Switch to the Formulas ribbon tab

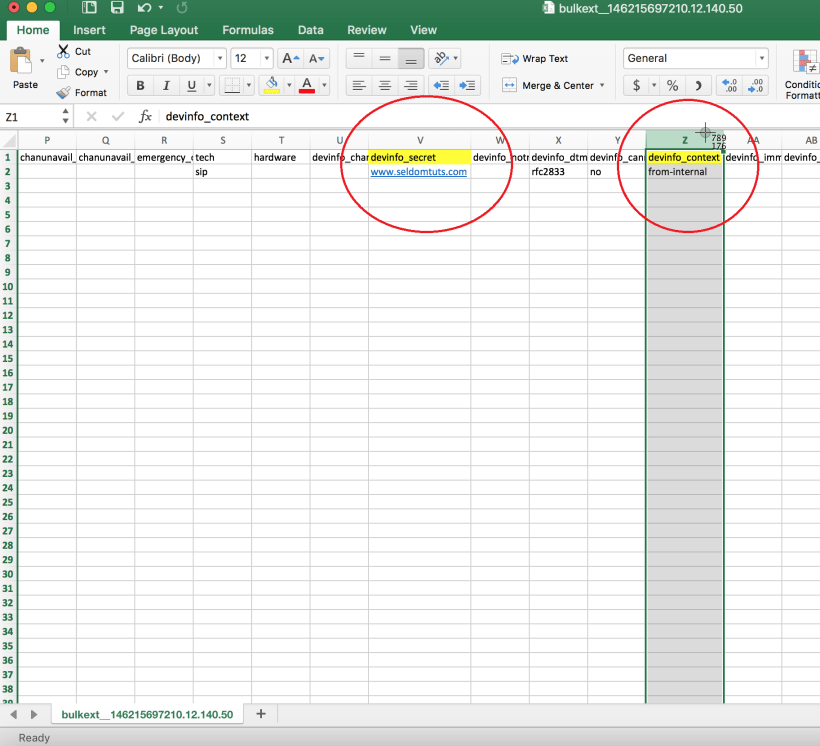tap(248, 30)
